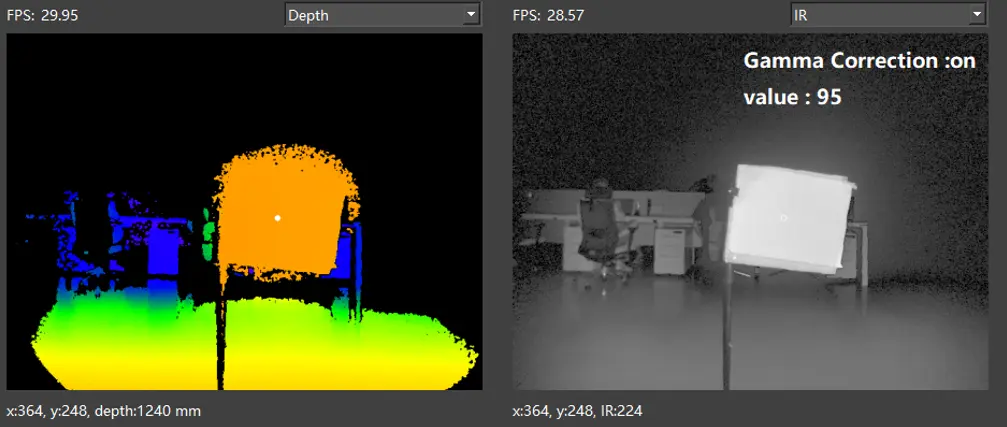Click the 'Gamma Correction :on' overlay text
Screen dimensions: 1007x427
pyautogui.click(x=859, y=61)
